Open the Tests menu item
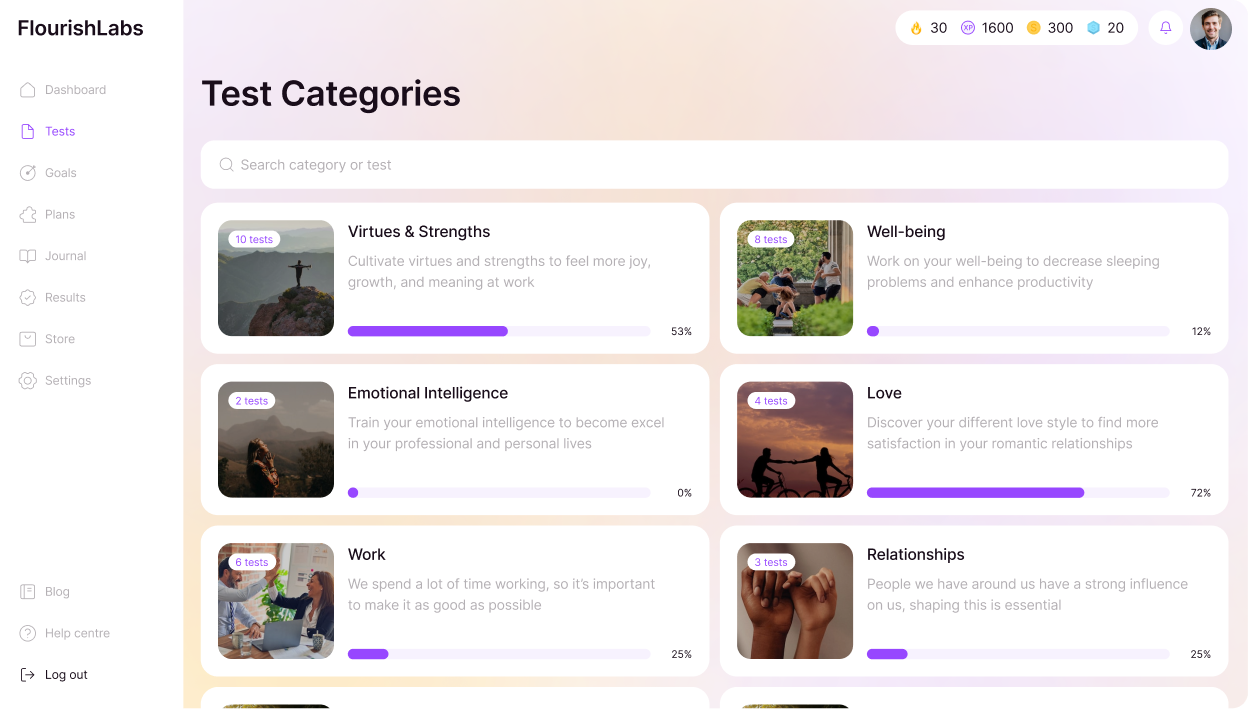This screenshot has width=1248, height=709. pyautogui.click(x=59, y=132)
